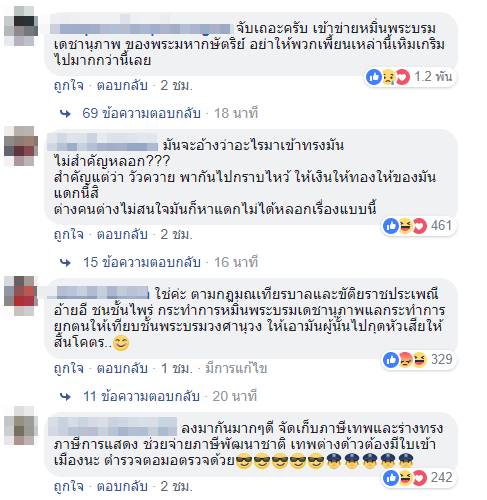
Task: Expand 11 ข้อความตอบกลับ replies
Action: 141,396
